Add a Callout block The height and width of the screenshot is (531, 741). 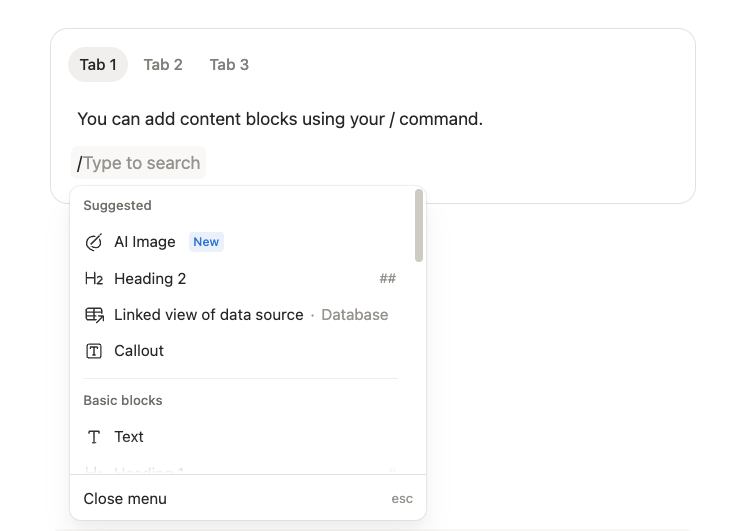click(x=241, y=351)
